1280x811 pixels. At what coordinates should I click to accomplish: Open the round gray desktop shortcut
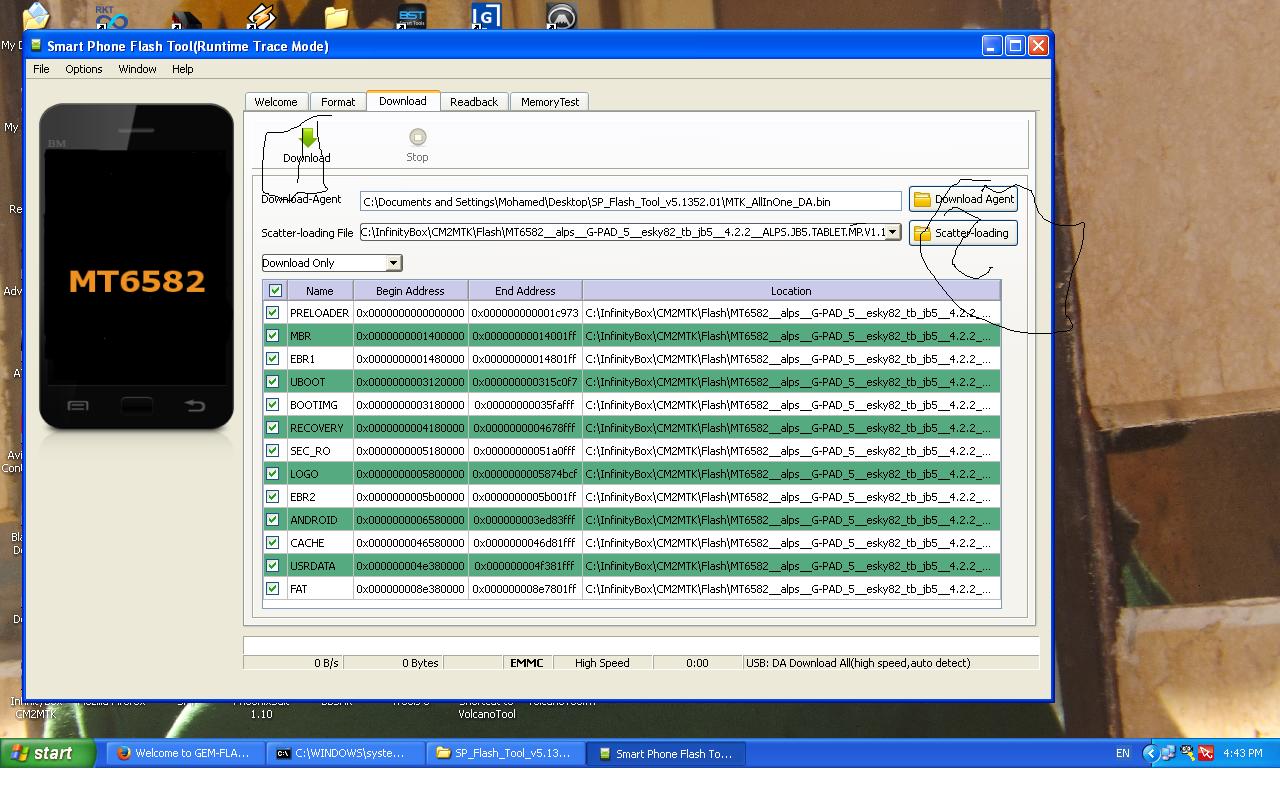[x=561, y=15]
